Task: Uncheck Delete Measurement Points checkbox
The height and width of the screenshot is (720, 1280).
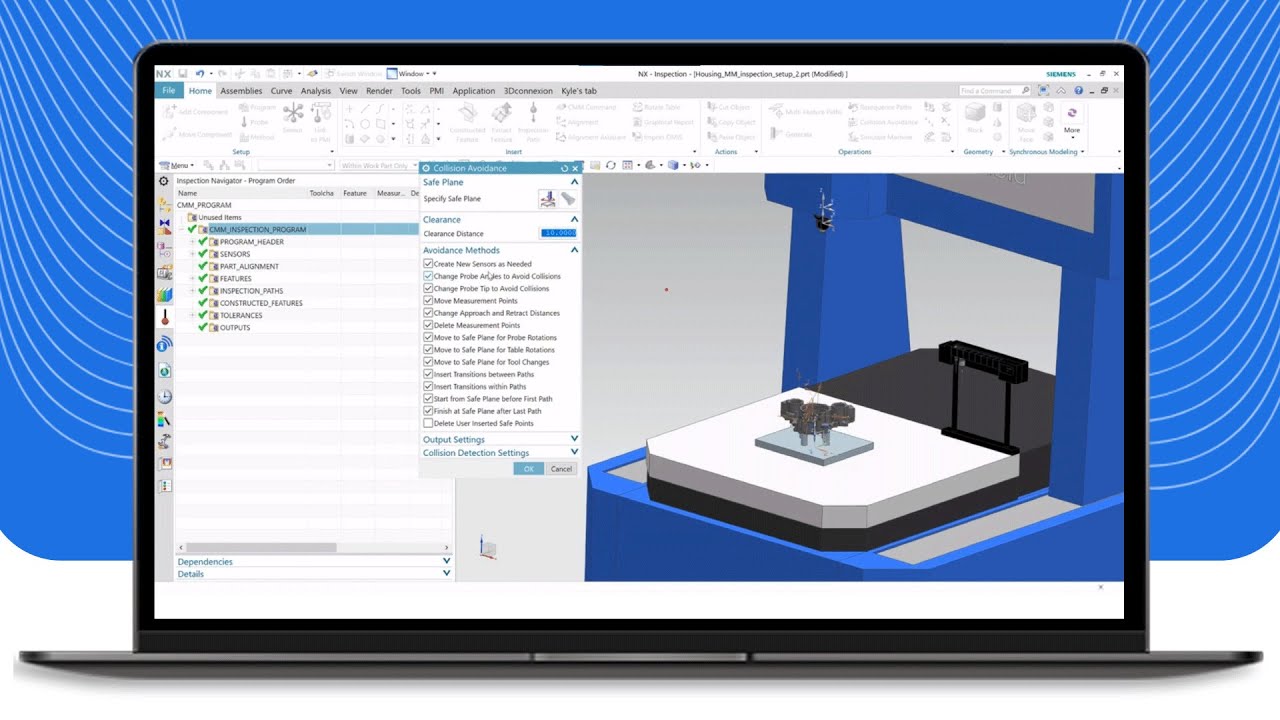Action: (428, 325)
